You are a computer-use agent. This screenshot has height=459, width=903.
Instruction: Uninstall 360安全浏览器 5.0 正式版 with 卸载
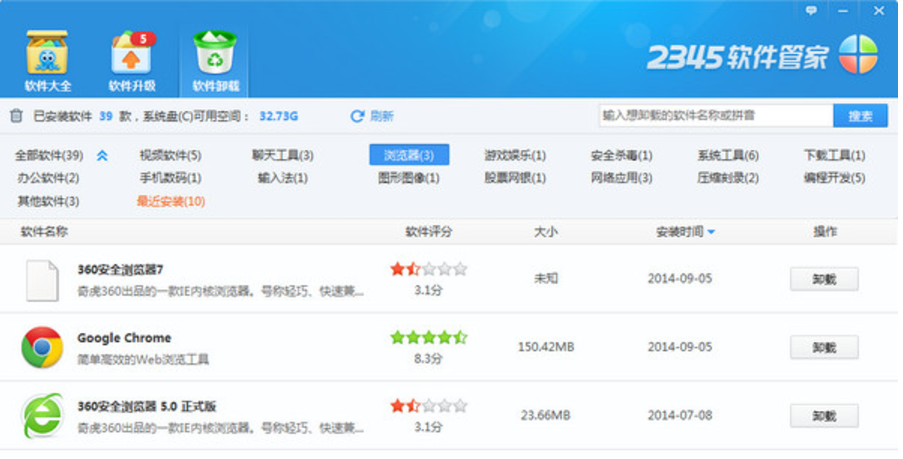824,416
